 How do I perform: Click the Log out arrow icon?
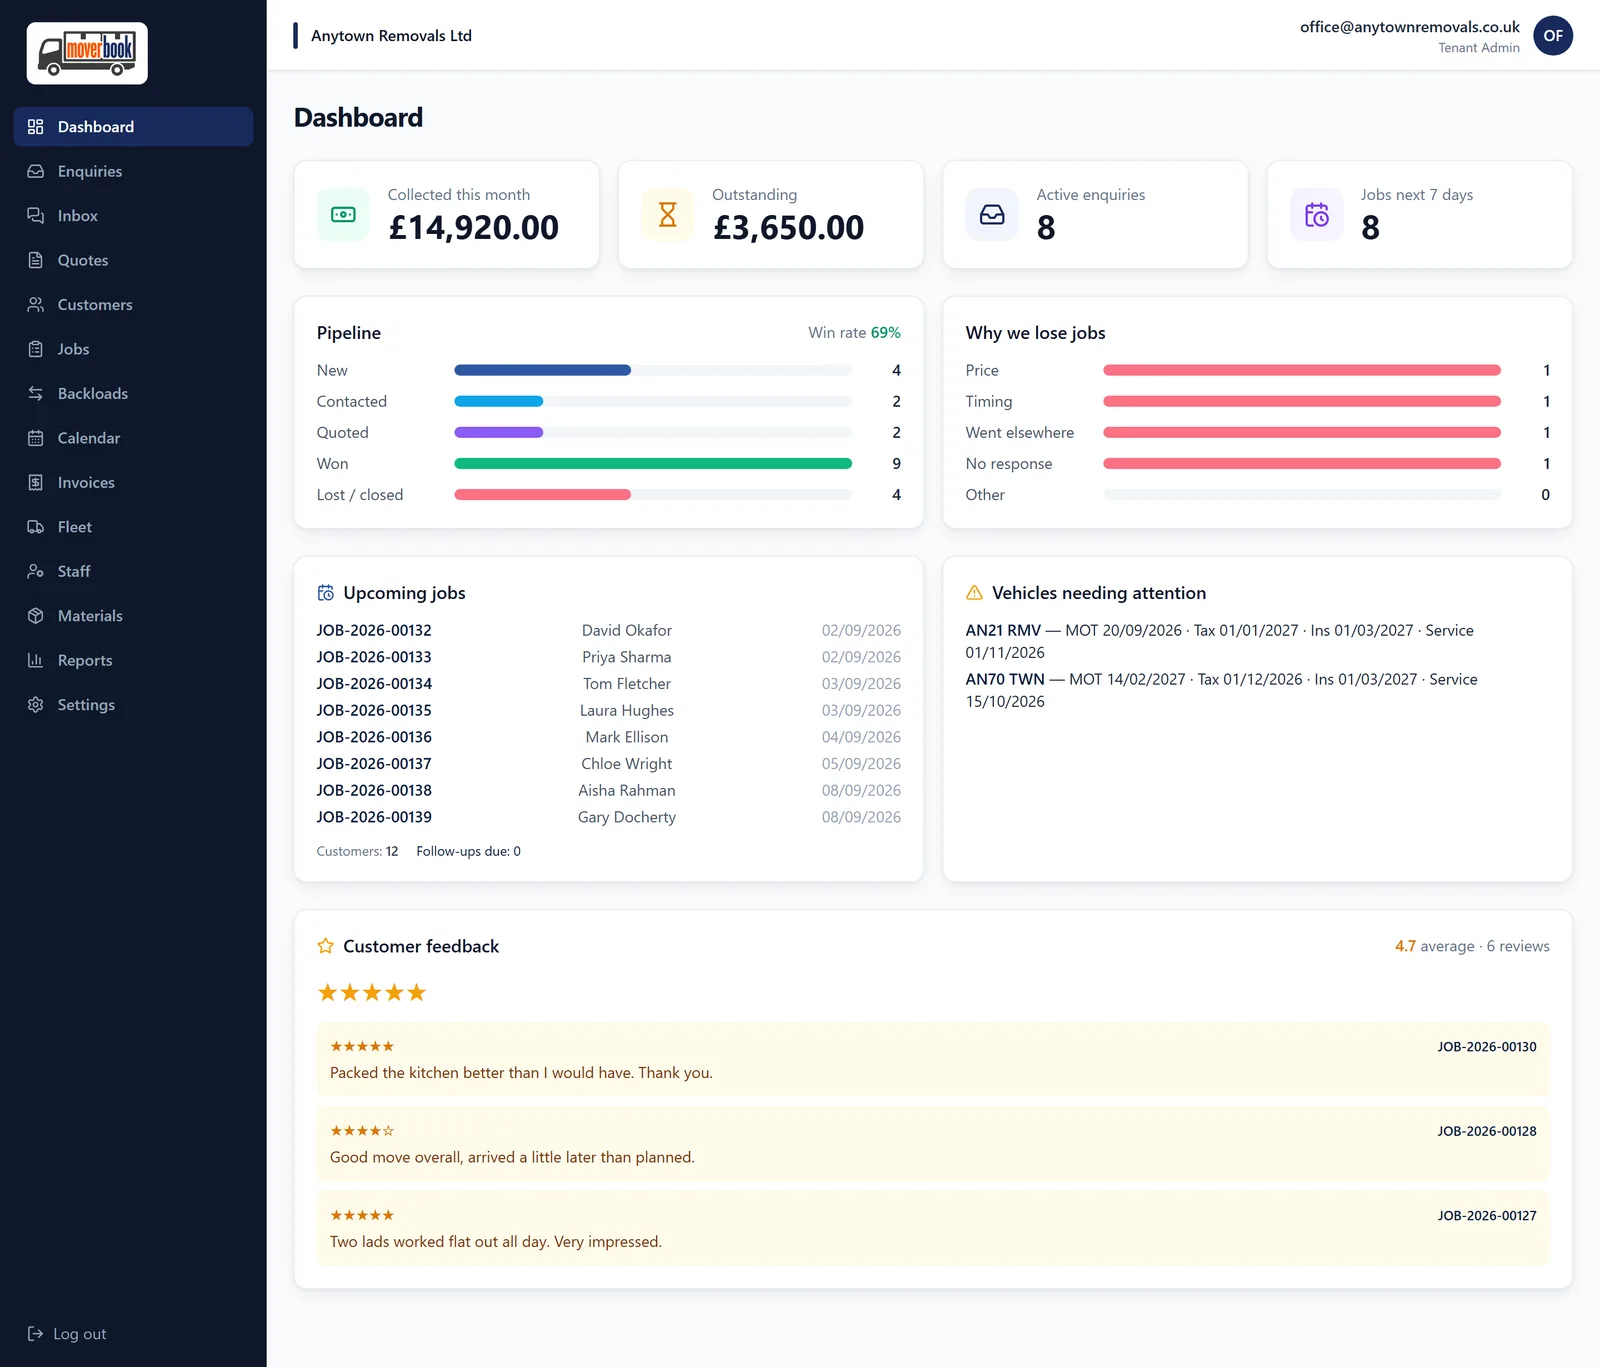pos(36,1334)
